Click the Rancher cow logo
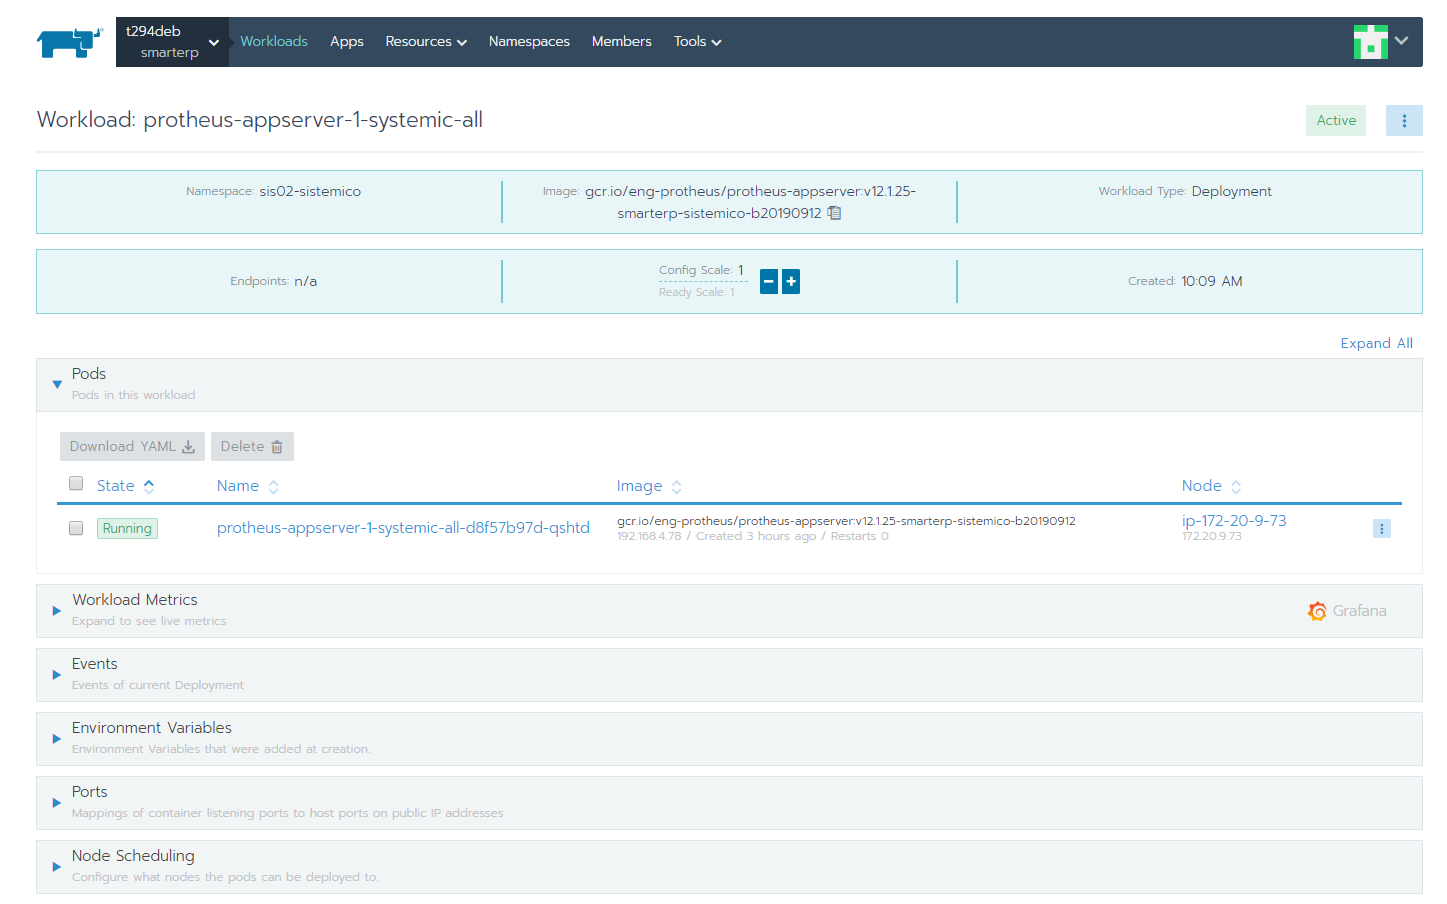The image size is (1447, 904). click(x=70, y=42)
